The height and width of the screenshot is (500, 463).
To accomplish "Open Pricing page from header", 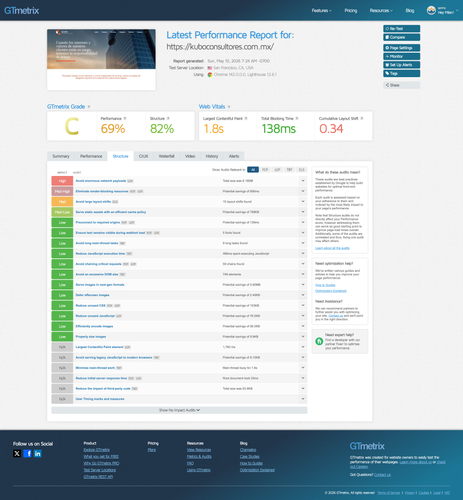I will coord(351,11).
